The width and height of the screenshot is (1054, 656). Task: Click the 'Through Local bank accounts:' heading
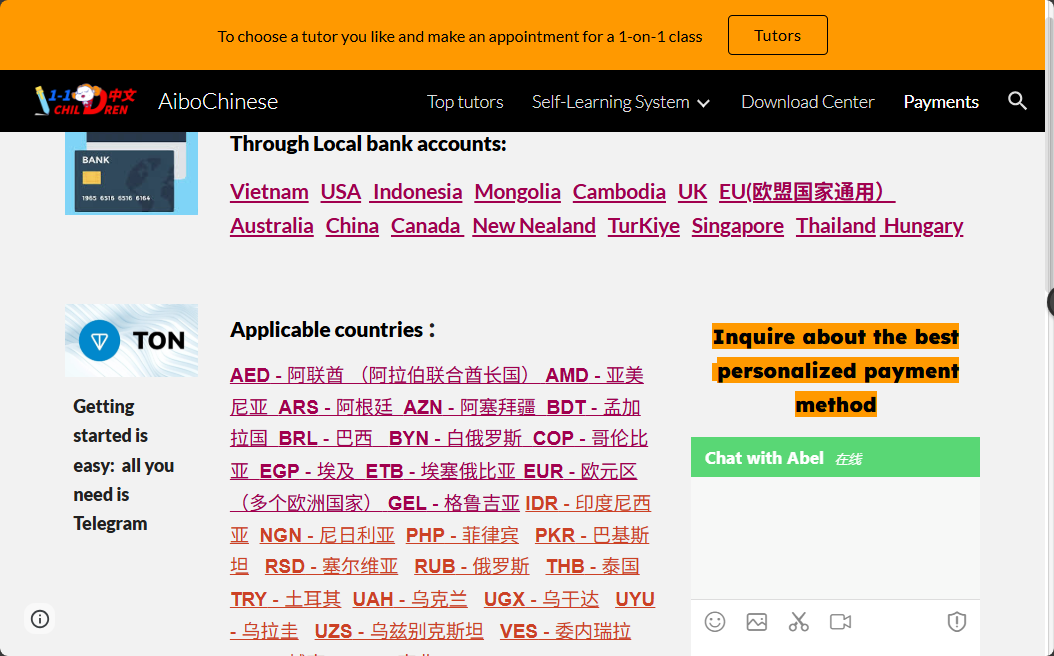pos(368,144)
